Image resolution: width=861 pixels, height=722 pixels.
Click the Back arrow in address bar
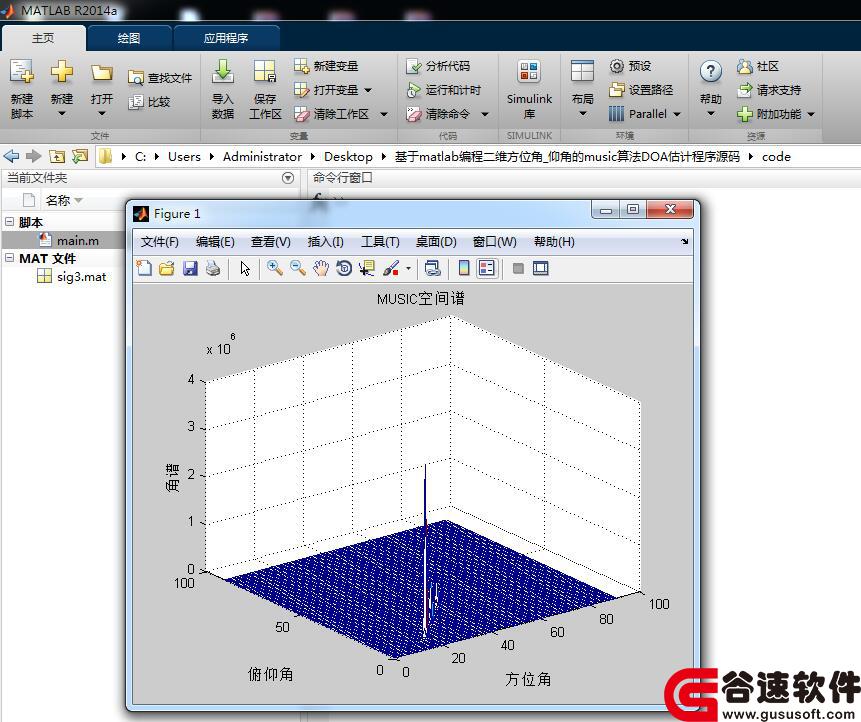pos(11,156)
